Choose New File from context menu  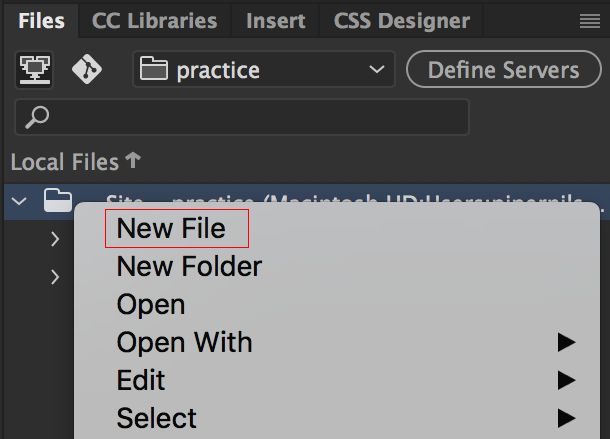[x=171, y=228]
